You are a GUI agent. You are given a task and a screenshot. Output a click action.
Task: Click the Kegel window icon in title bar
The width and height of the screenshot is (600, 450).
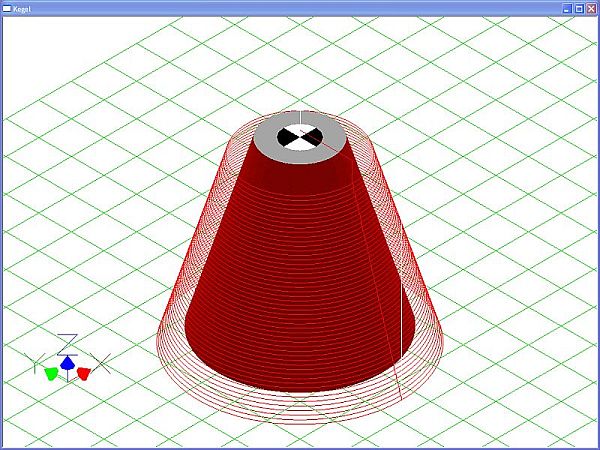7,7
